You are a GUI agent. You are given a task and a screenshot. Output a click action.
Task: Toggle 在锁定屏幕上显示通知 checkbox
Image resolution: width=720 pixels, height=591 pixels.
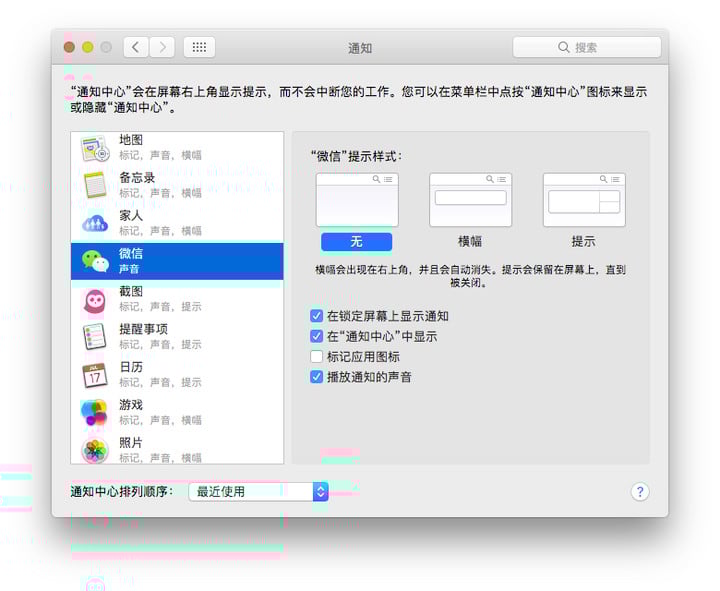pos(316,316)
